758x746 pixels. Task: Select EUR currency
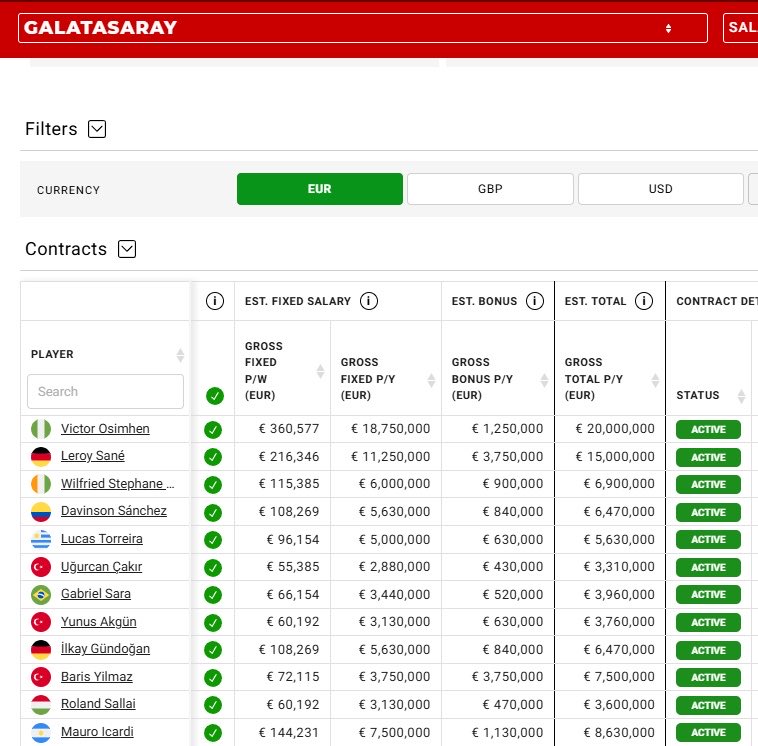click(320, 189)
